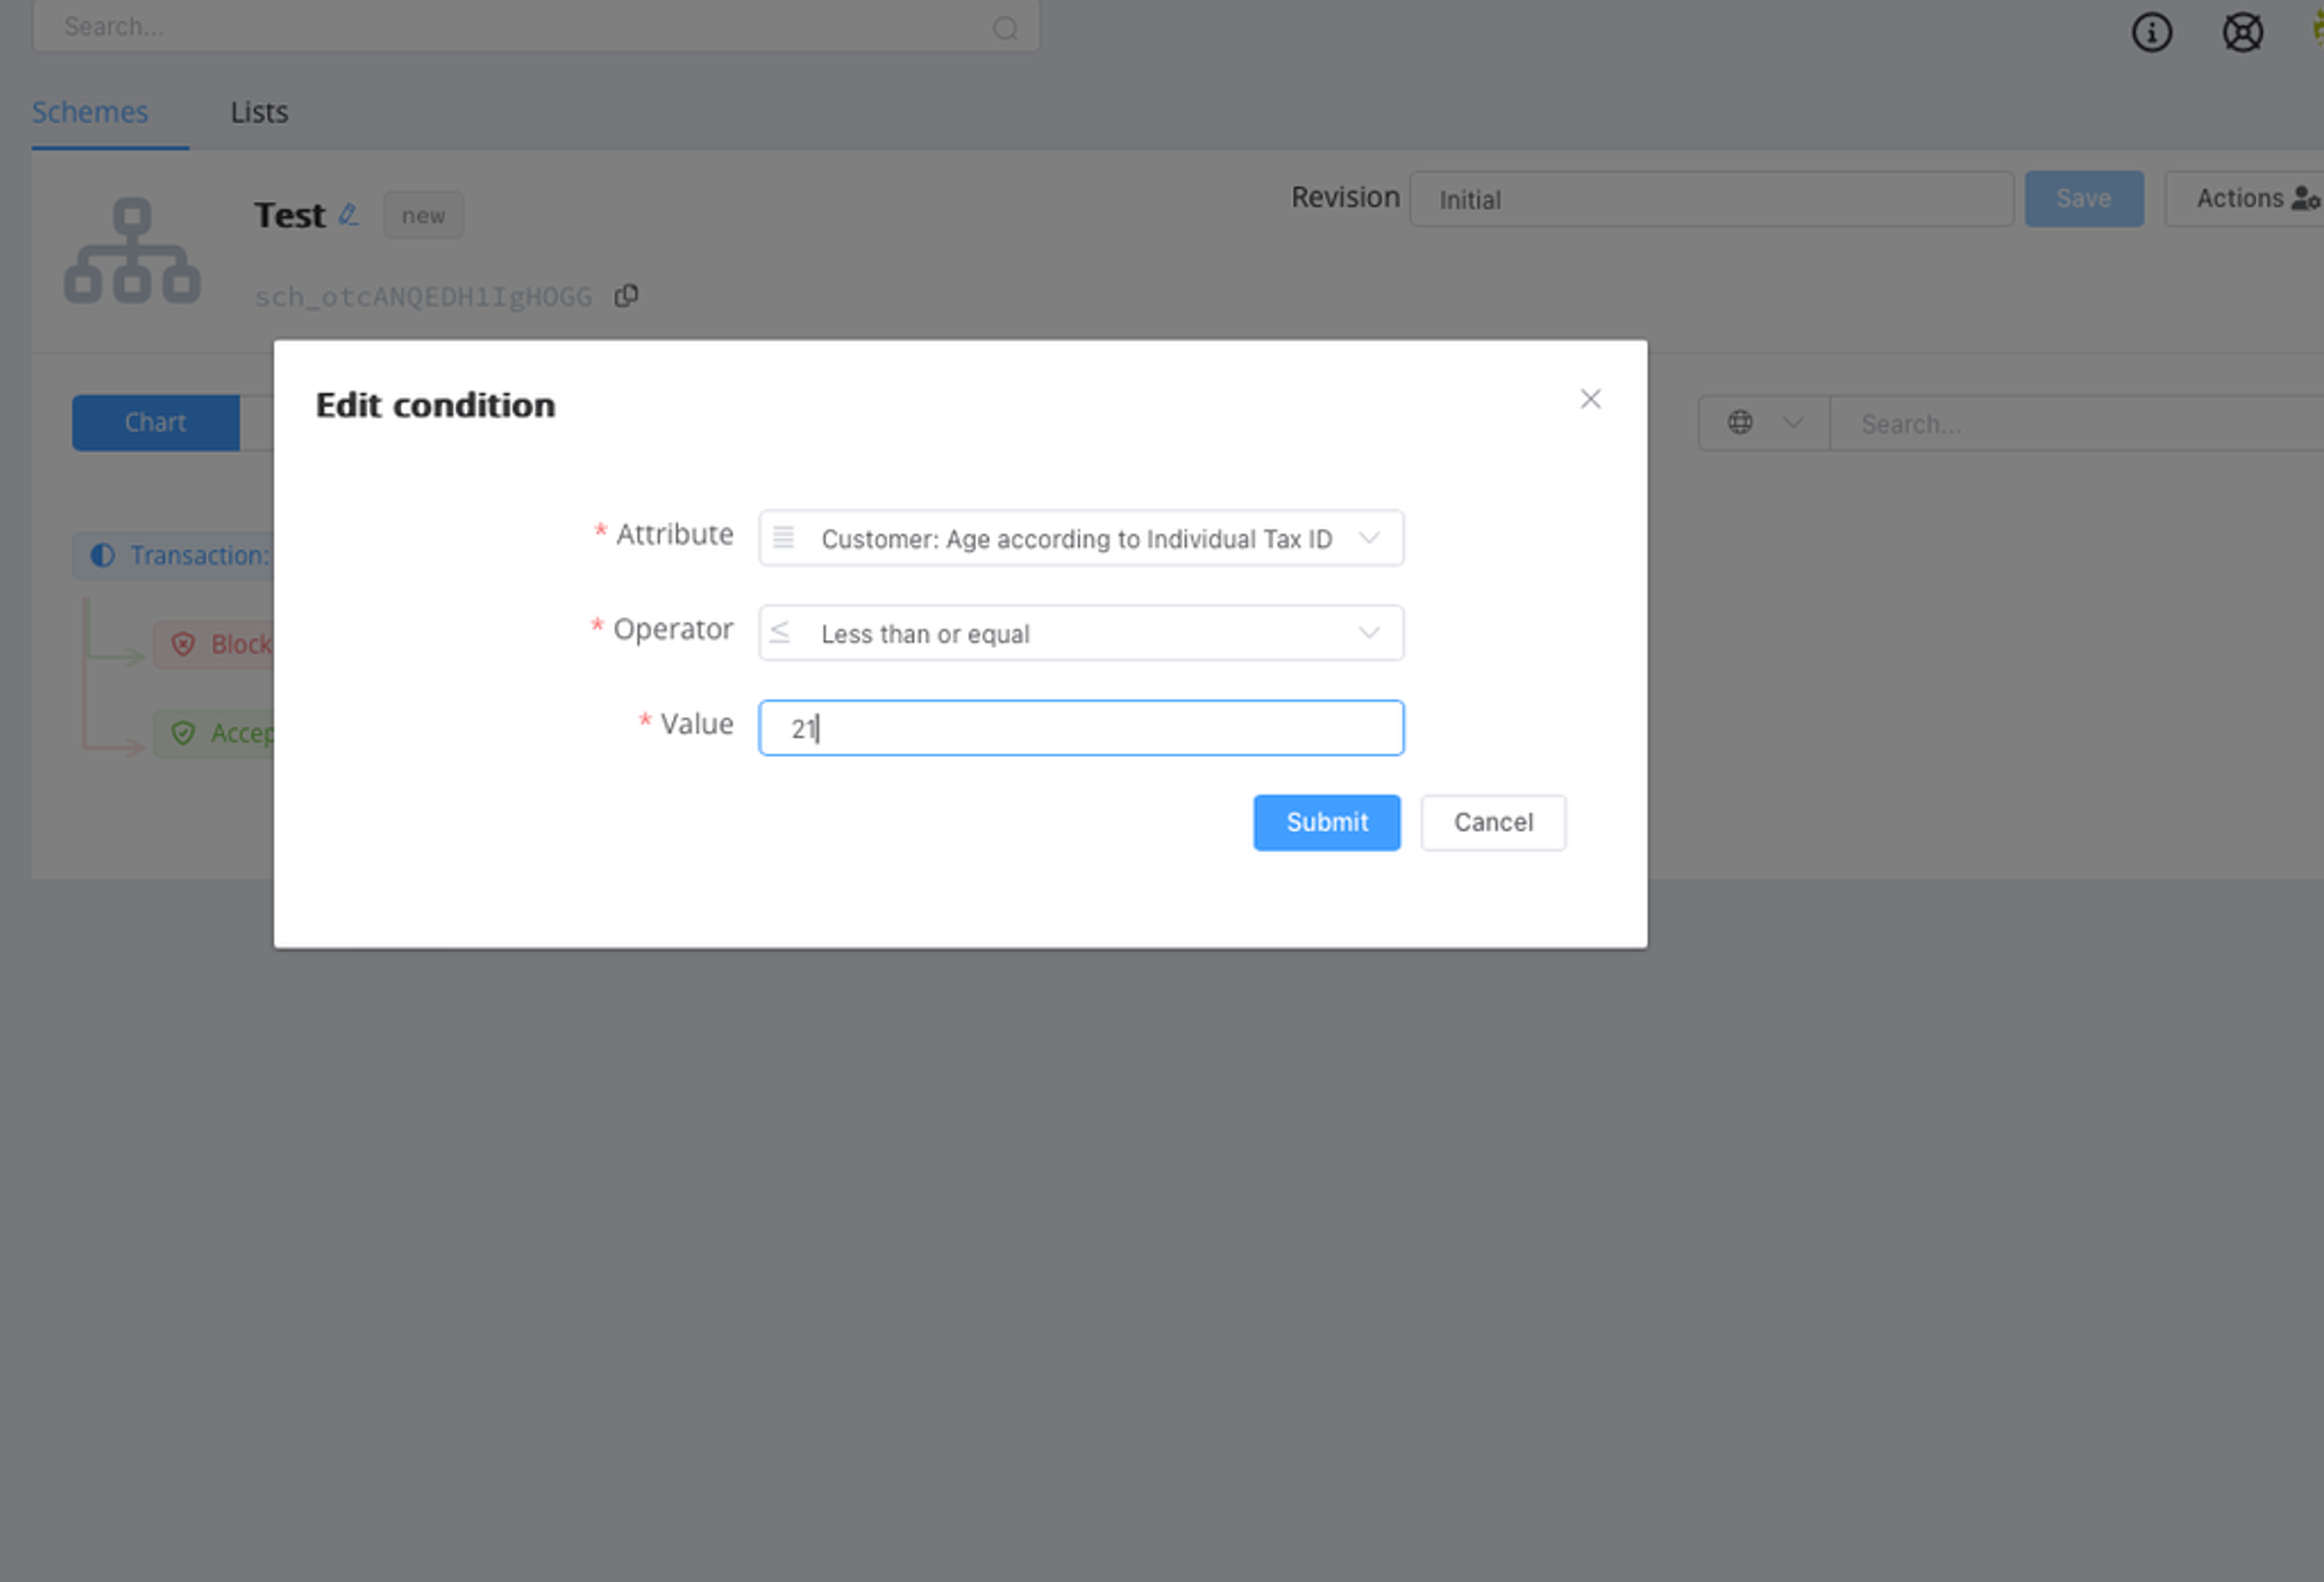Switch to the Lists tab

[259, 112]
